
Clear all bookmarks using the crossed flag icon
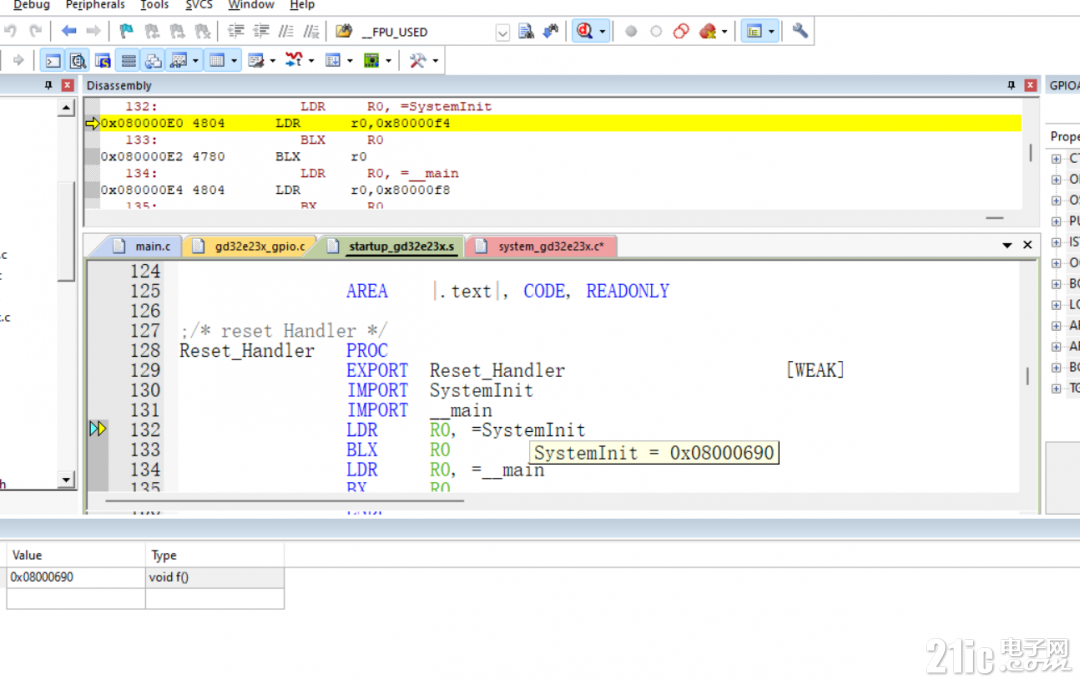coord(202,31)
